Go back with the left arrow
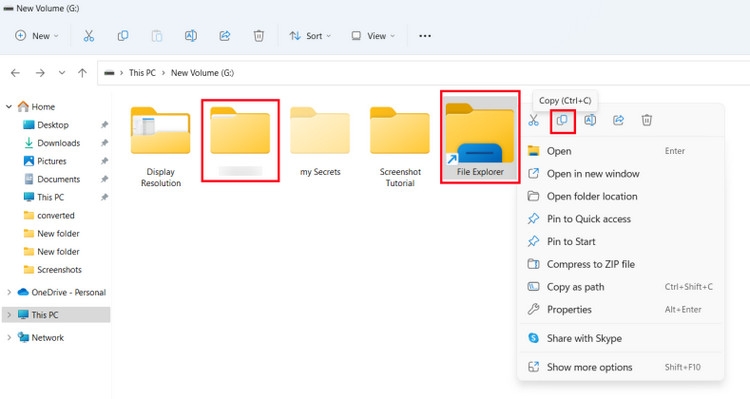750x399 pixels. click(15, 73)
